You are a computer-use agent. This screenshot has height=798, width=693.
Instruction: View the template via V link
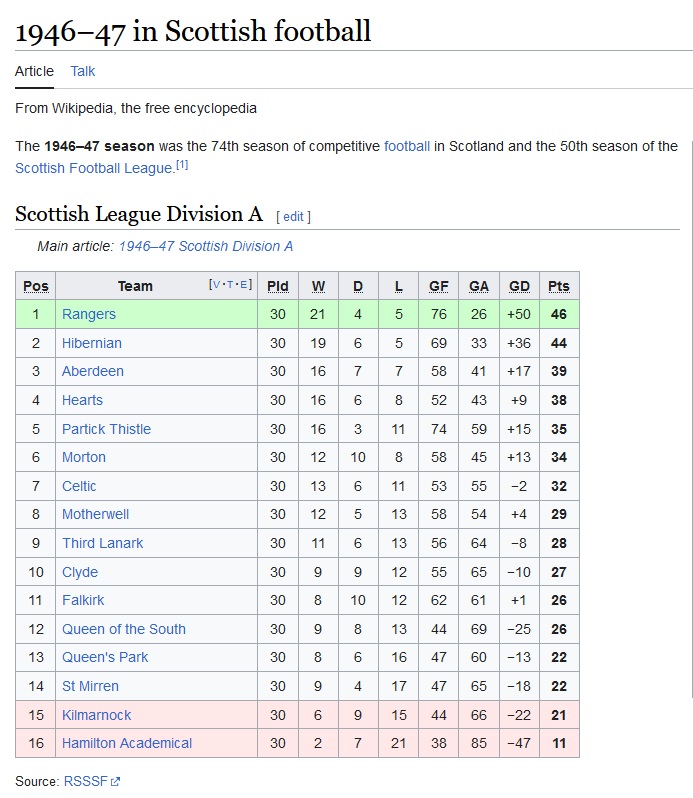(216, 284)
